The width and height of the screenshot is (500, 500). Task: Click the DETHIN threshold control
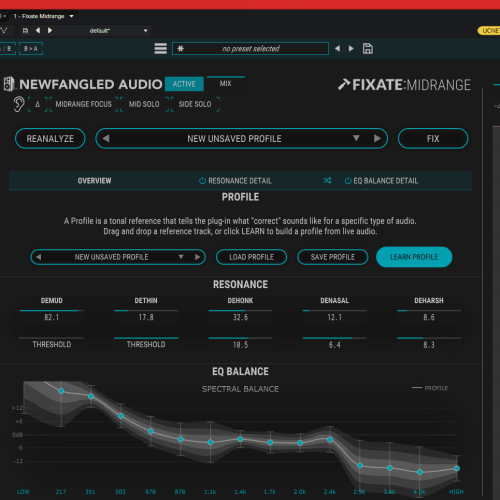coord(146,344)
